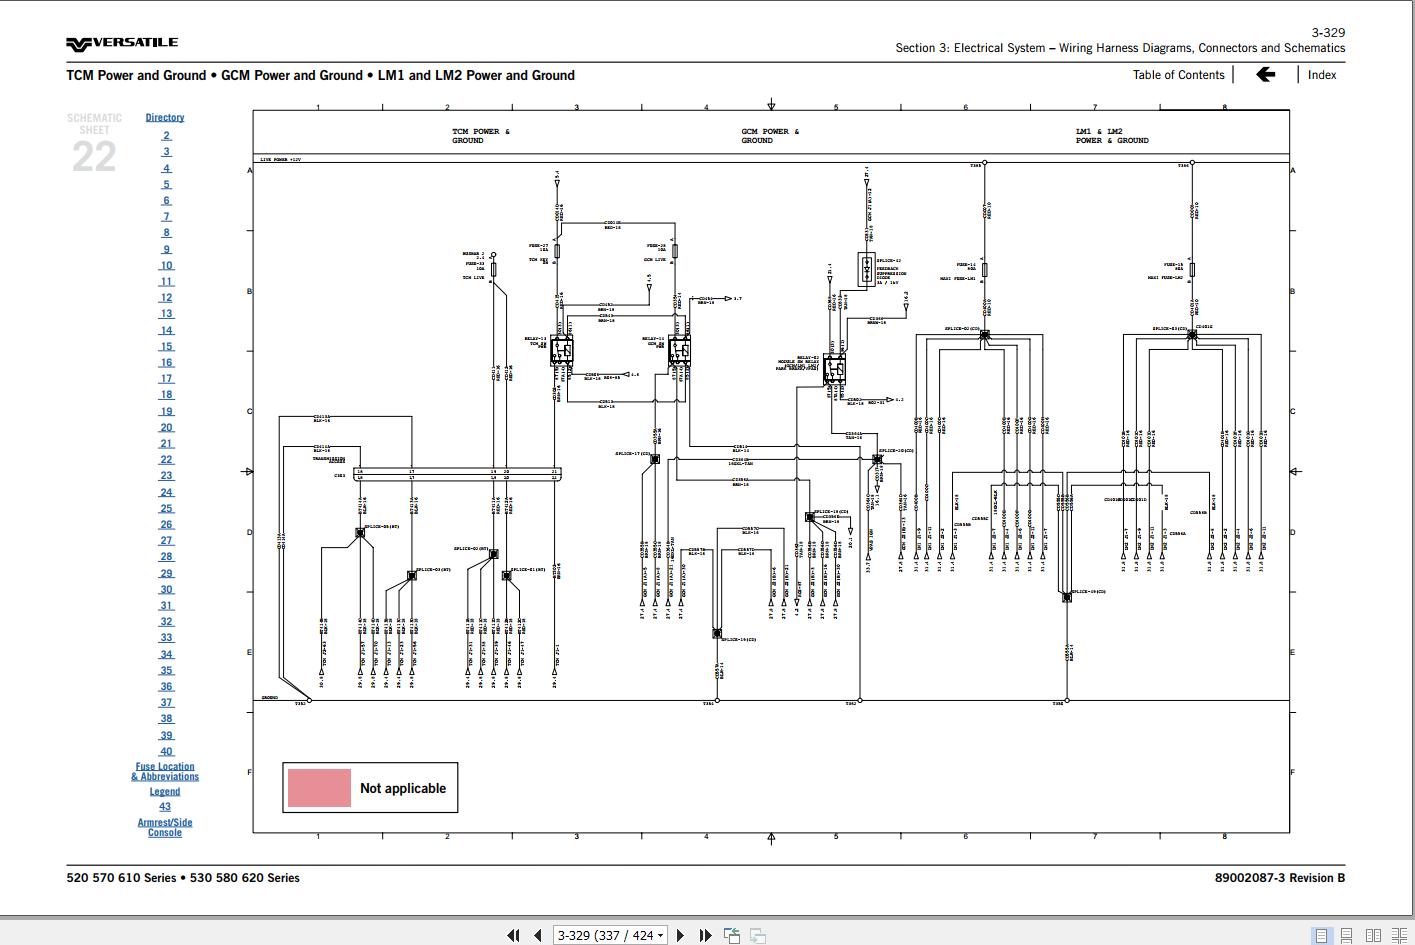Open schematic sheet 10
Screen dimensions: 1415x945
pos(166,265)
